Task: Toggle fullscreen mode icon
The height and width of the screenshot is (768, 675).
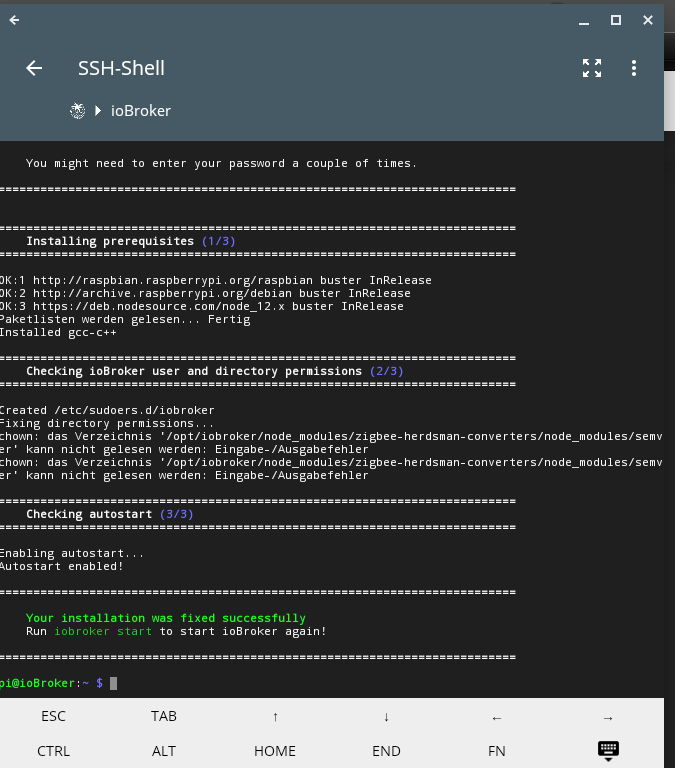Action: coord(592,68)
